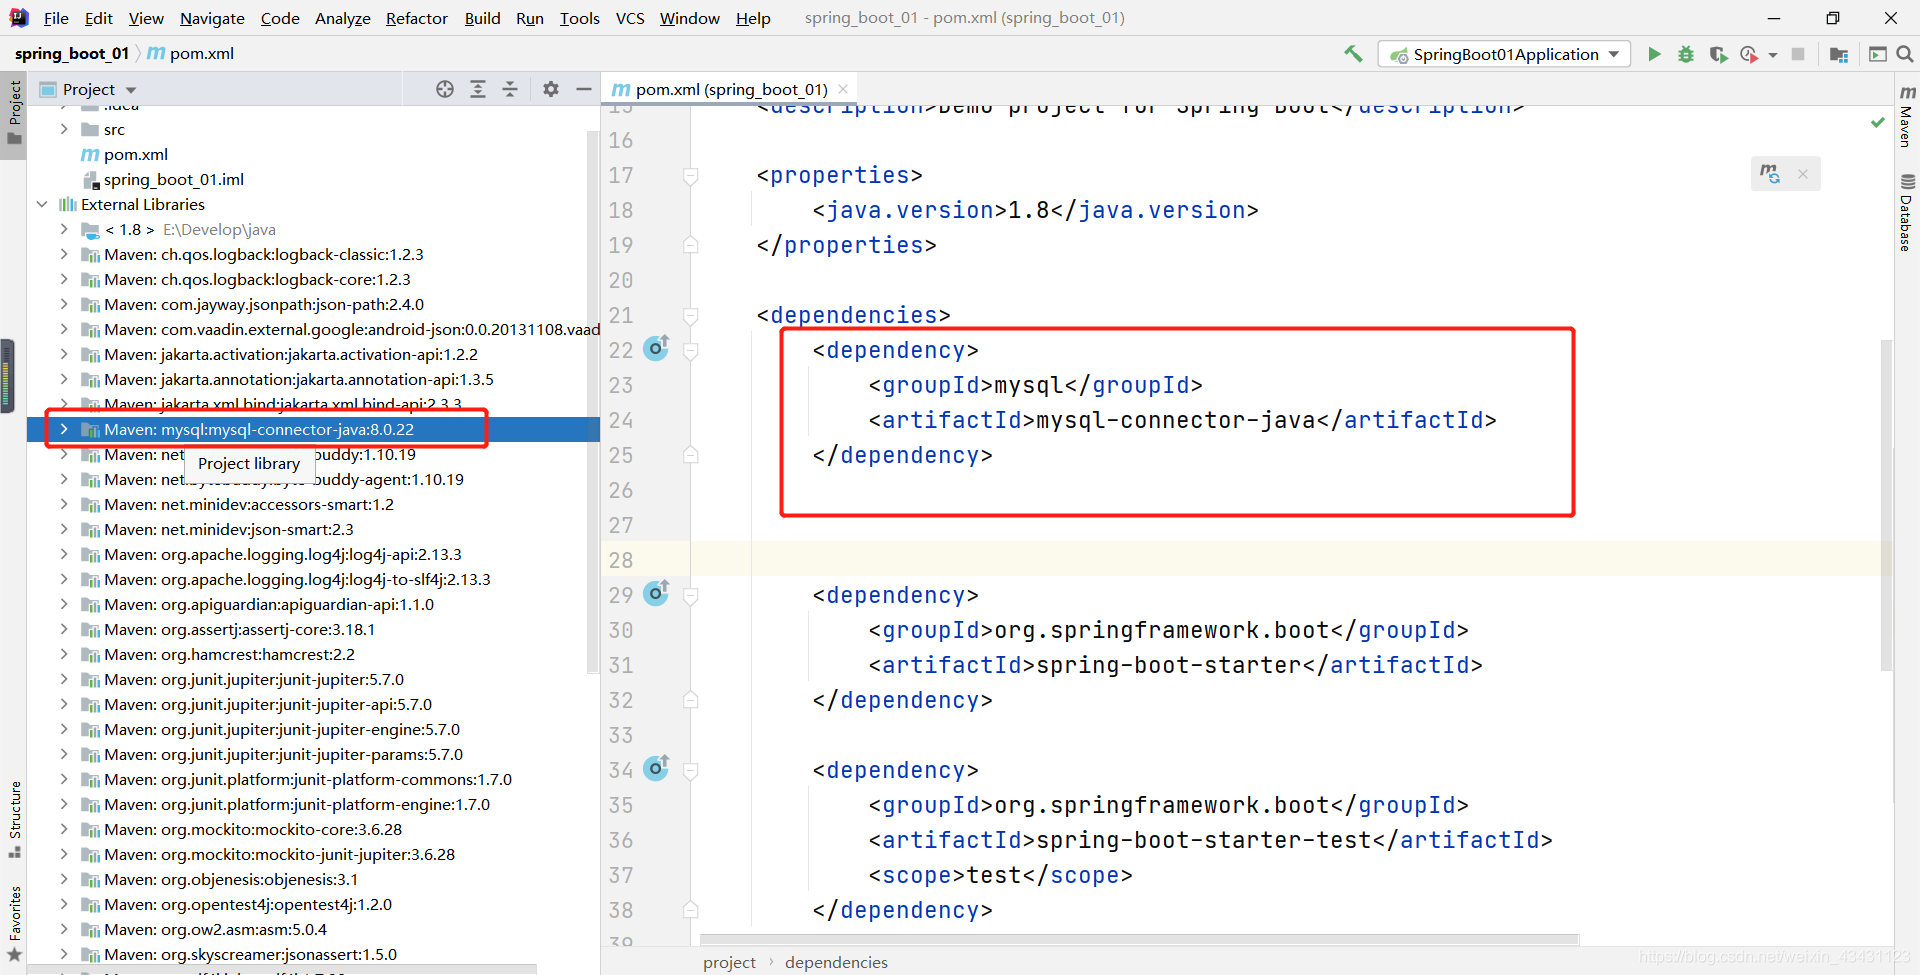Select opened file locate target icon
Viewport: 1920px width, 975px height.
(x=445, y=89)
